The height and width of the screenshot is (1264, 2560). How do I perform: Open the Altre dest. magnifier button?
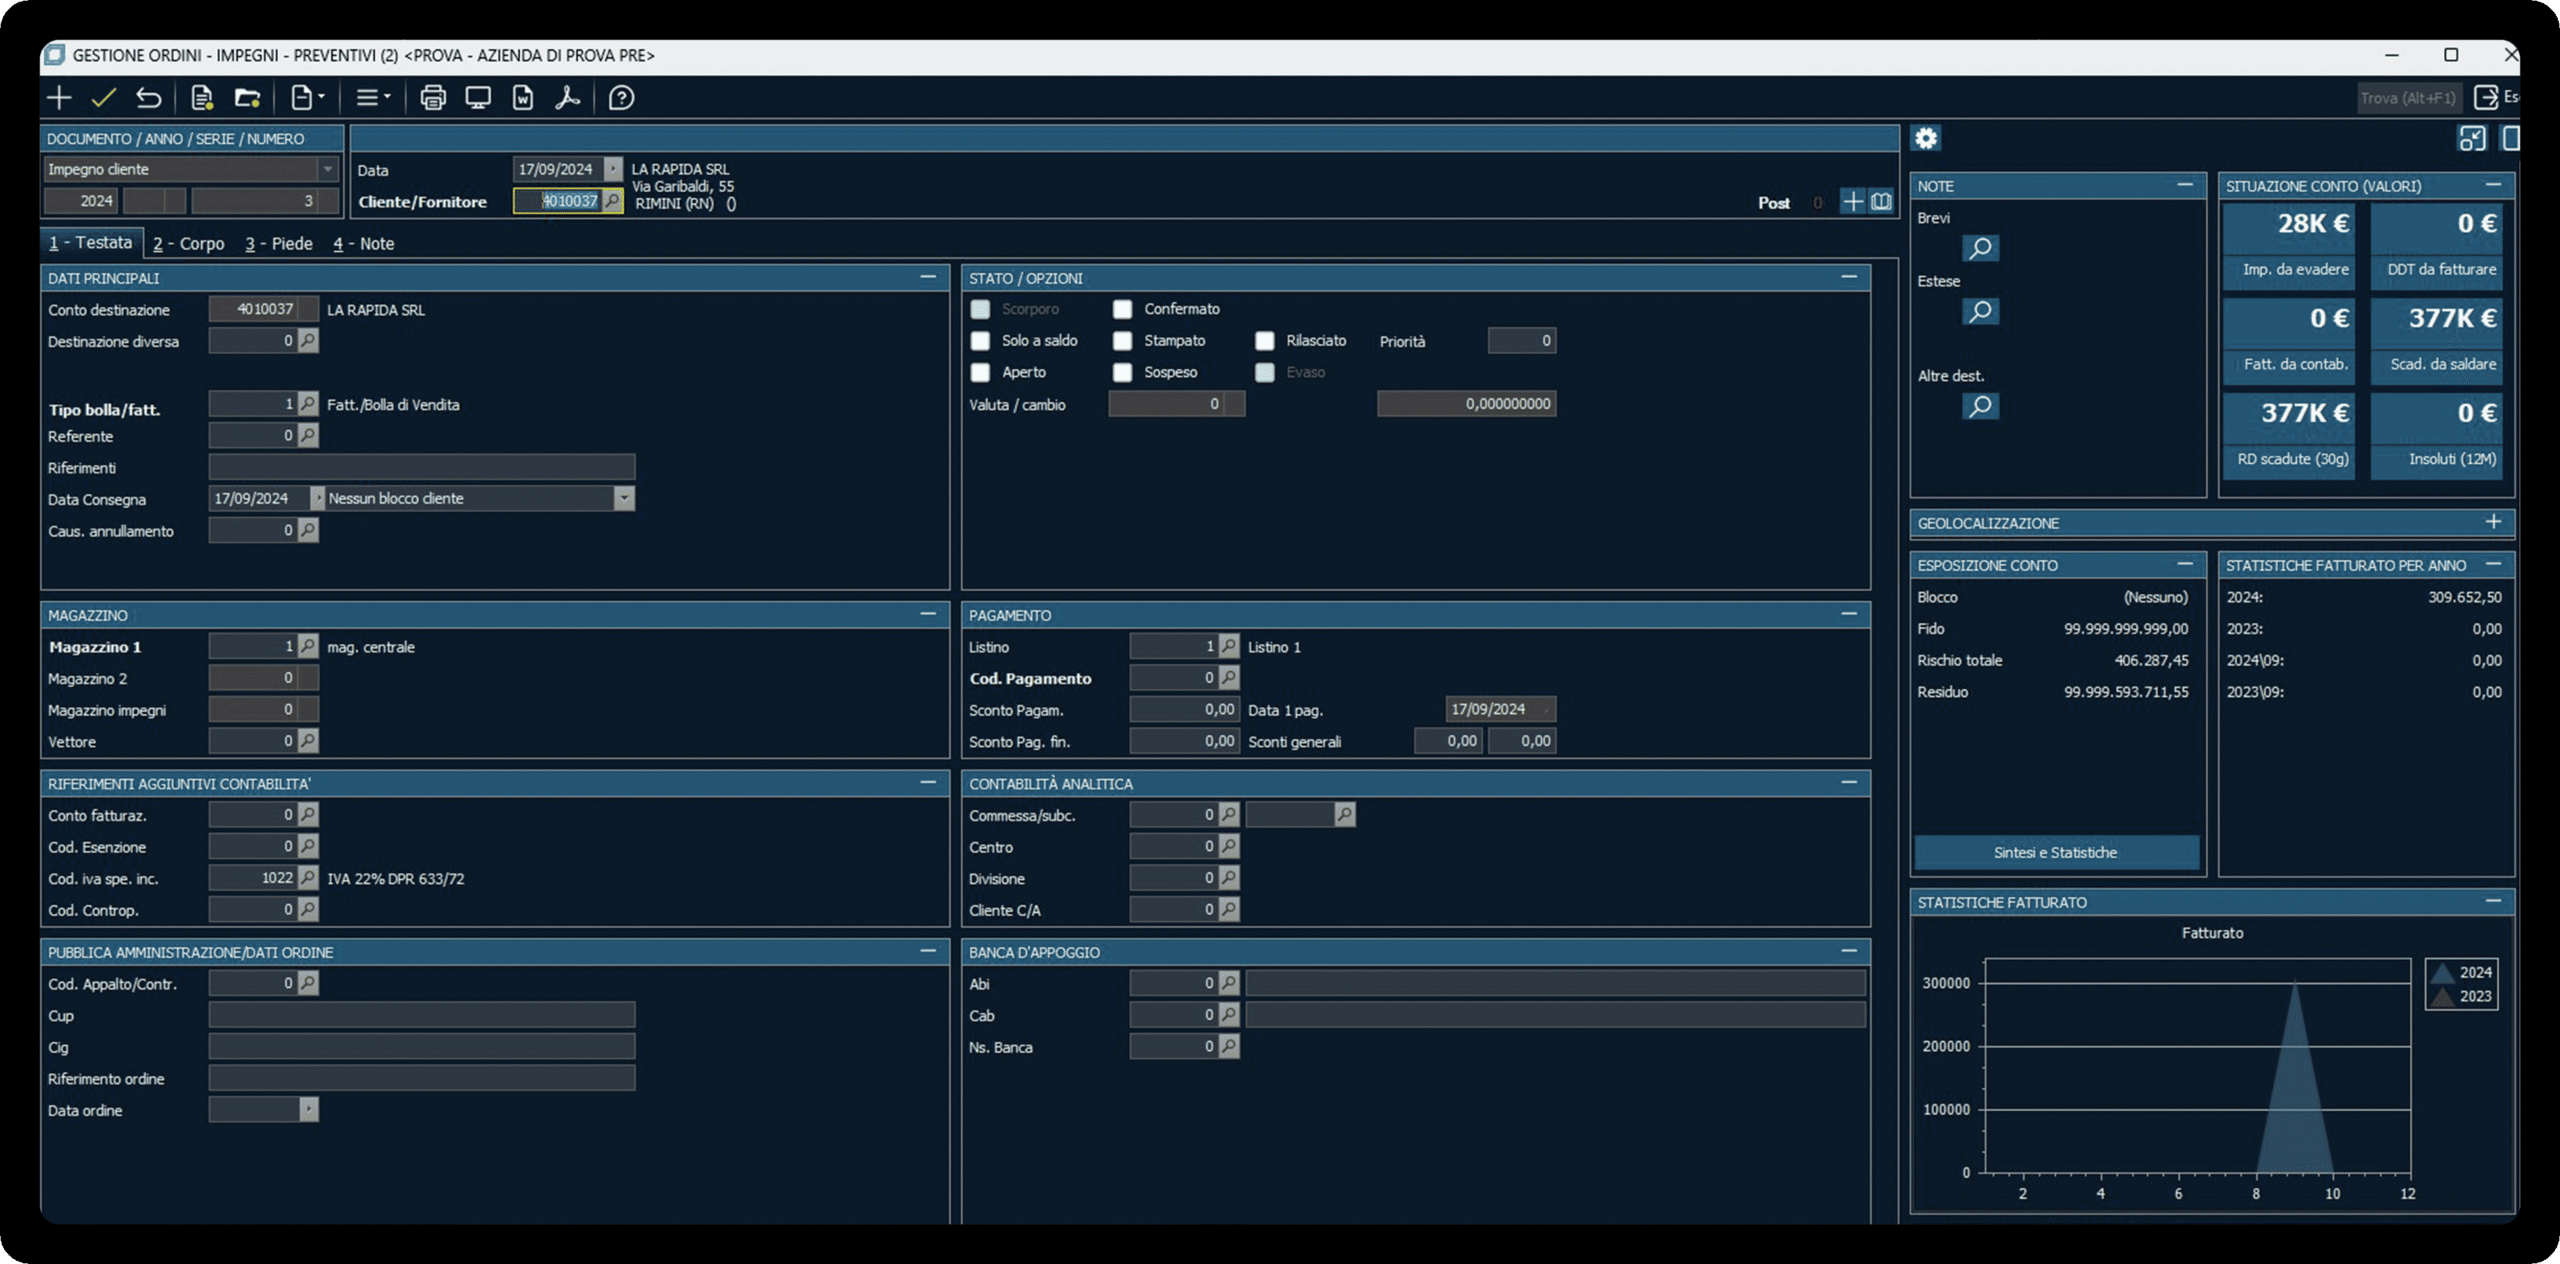[x=1980, y=405]
